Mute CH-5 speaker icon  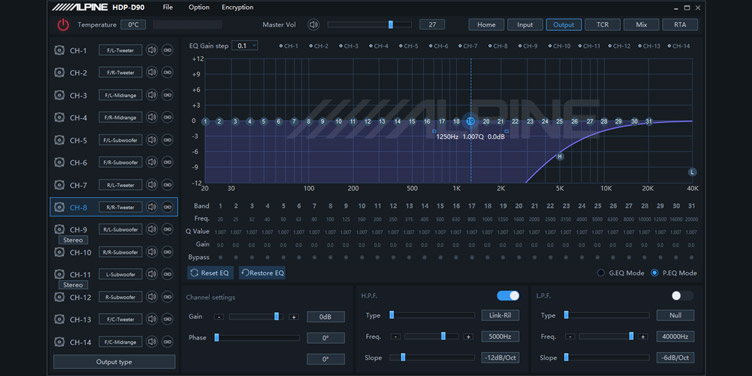pos(152,140)
